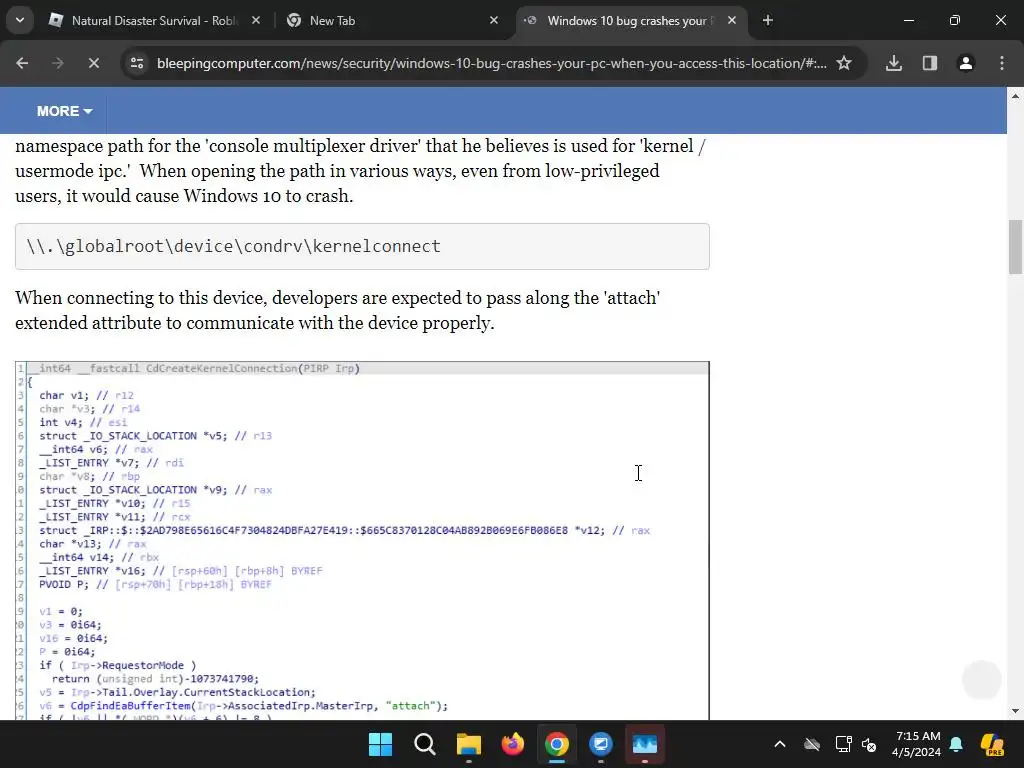Open the network display tray icon

pos(843,744)
